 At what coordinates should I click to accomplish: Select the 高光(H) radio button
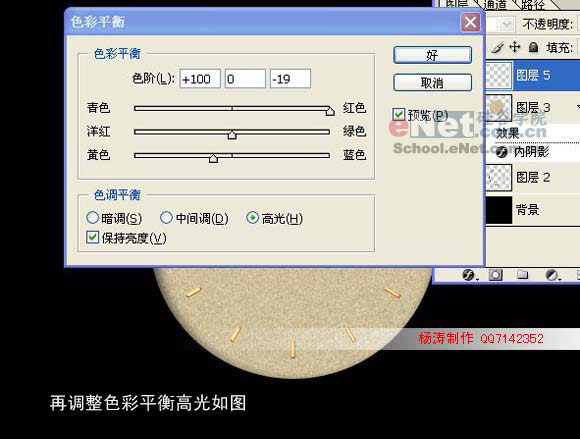[x=252, y=217]
